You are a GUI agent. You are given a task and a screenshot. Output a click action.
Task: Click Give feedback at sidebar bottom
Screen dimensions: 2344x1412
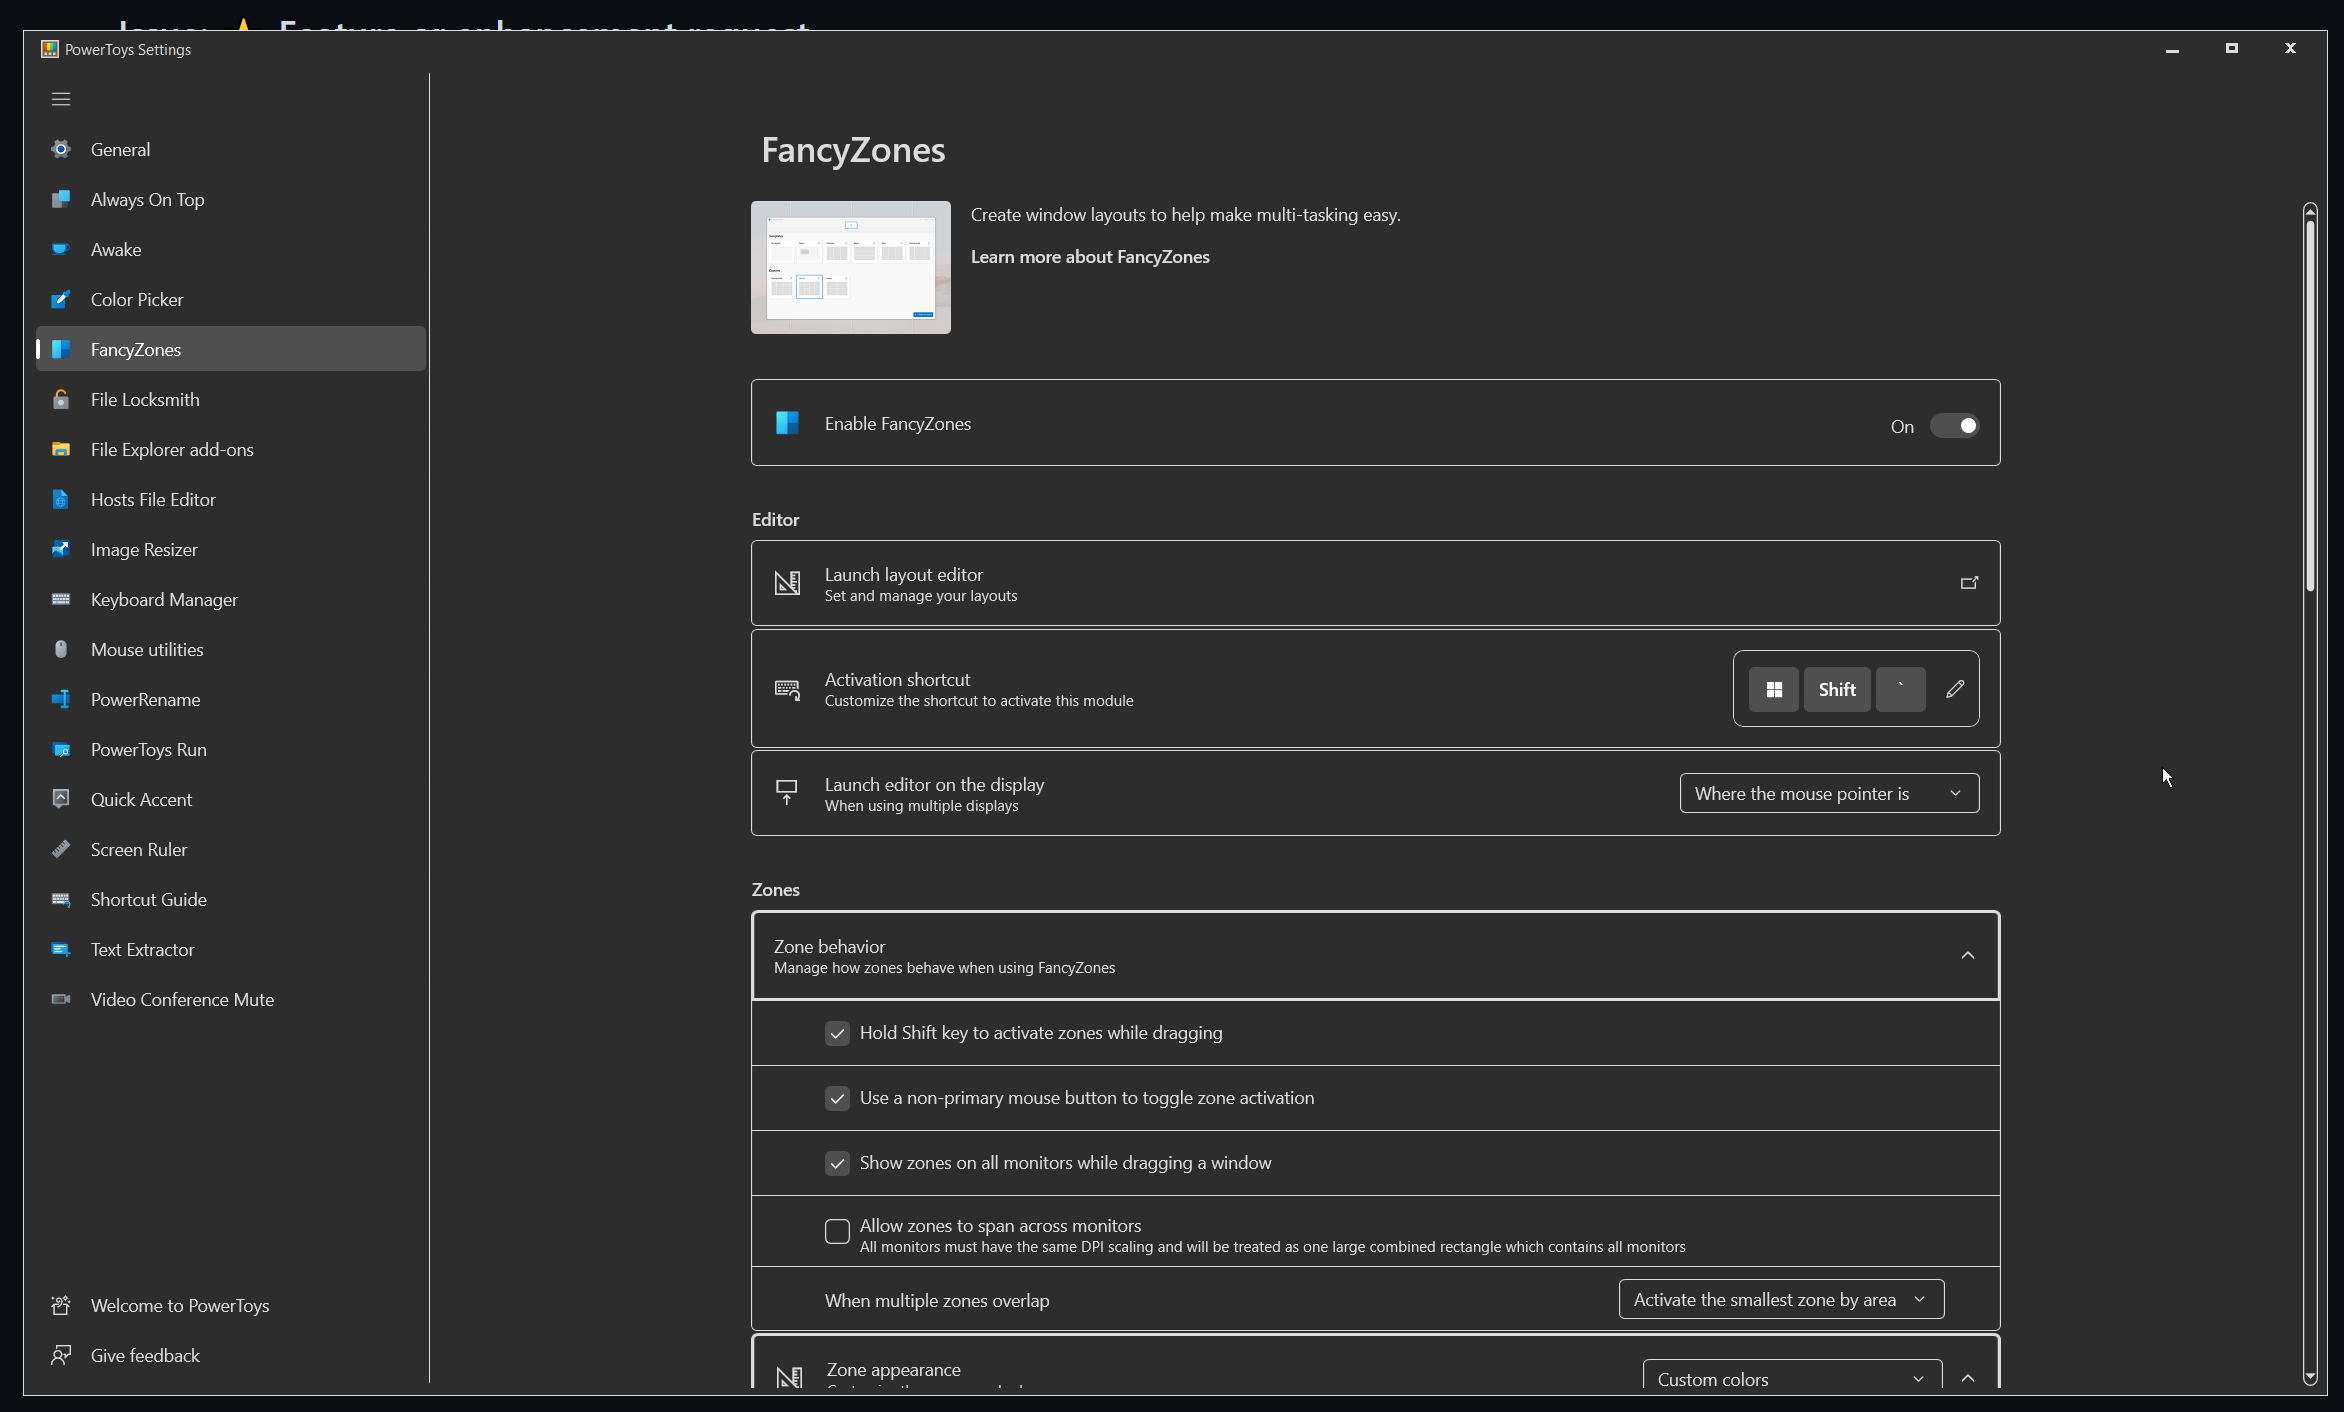[144, 1355]
